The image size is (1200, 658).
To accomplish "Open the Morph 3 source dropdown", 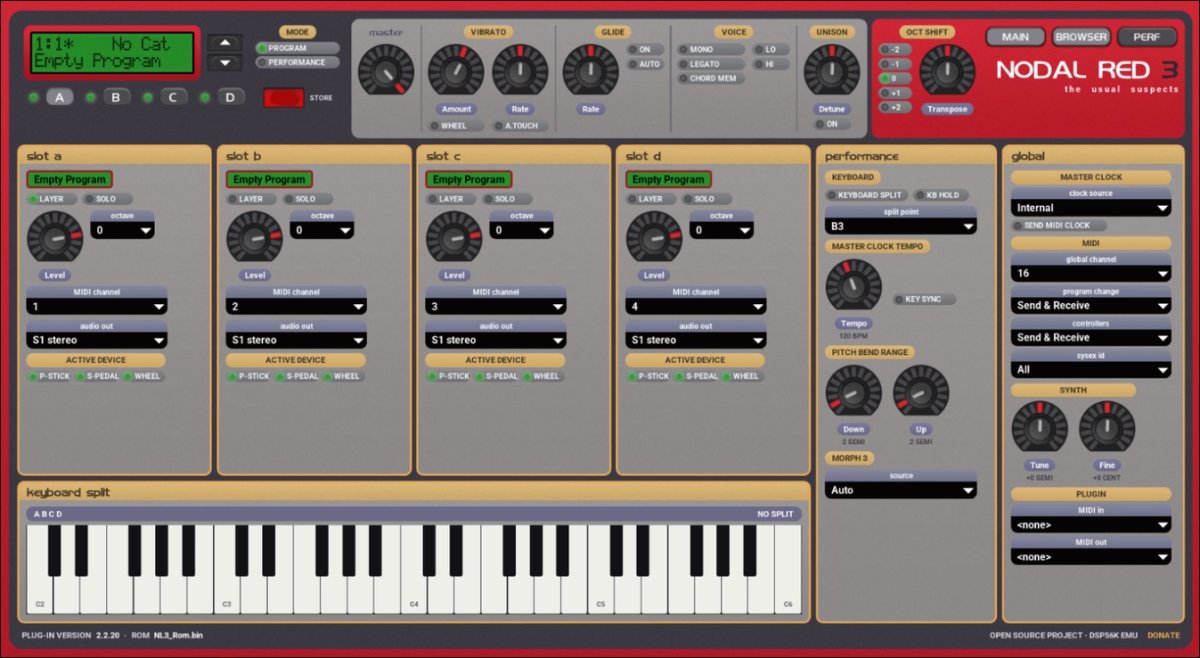I will (901, 490).
